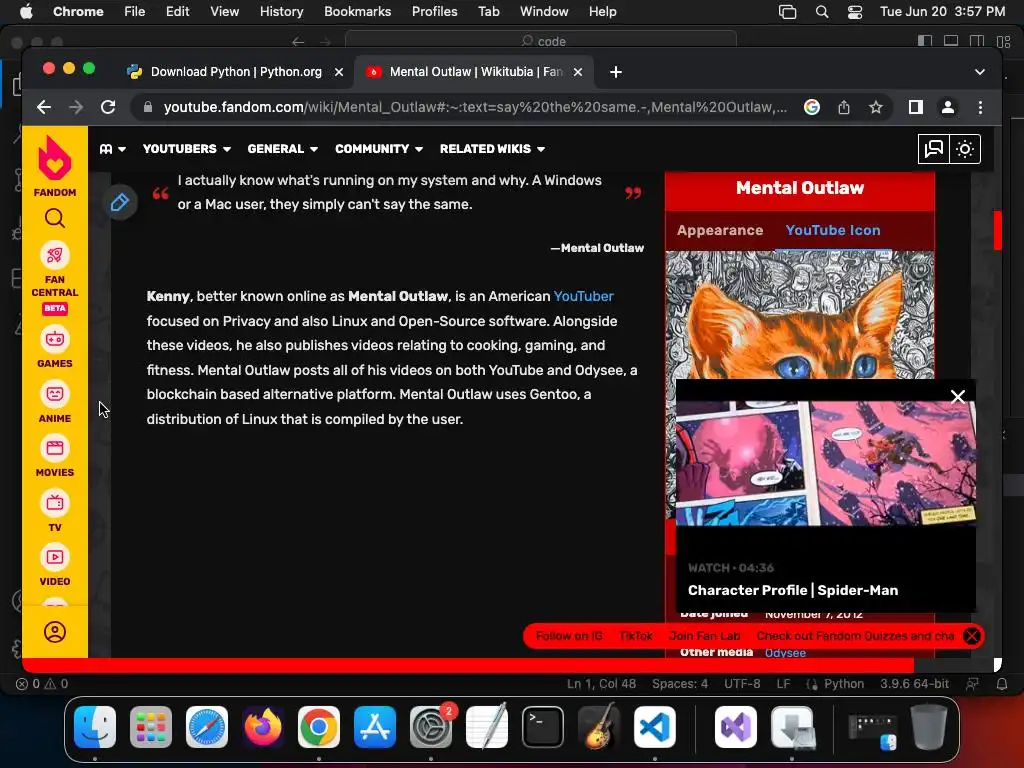The height and width of the screenshot is (768, 1024).
Task: Bookmark this page with the star
Action: click(x=876, y=107)
